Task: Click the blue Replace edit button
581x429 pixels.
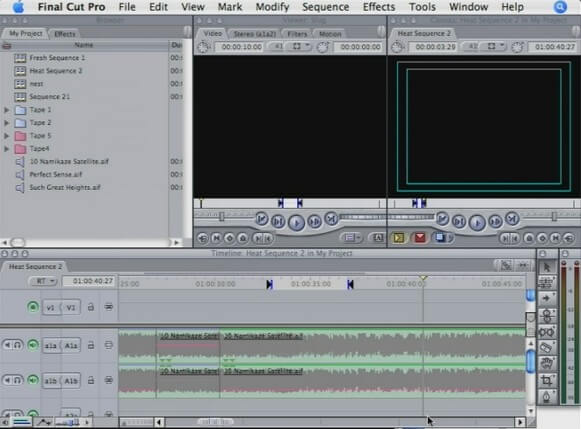Action: pos(440,237)
